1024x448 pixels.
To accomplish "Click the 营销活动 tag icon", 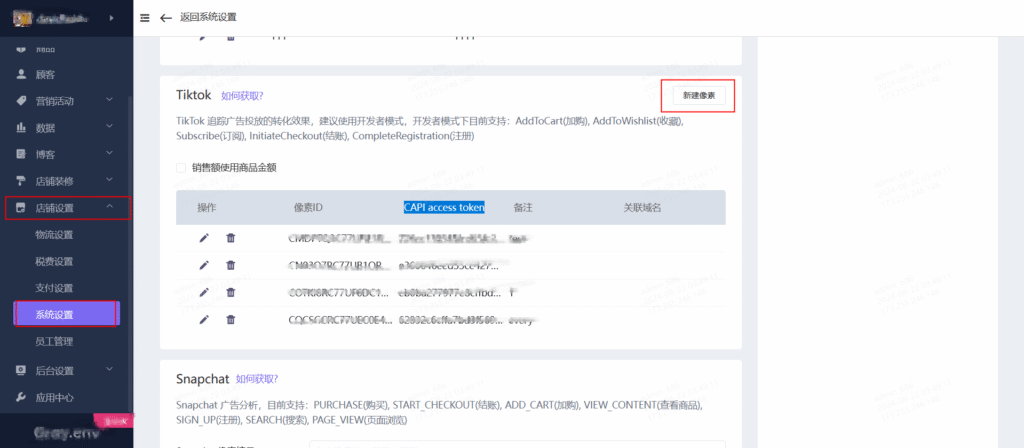I will [x=21, y=101].
